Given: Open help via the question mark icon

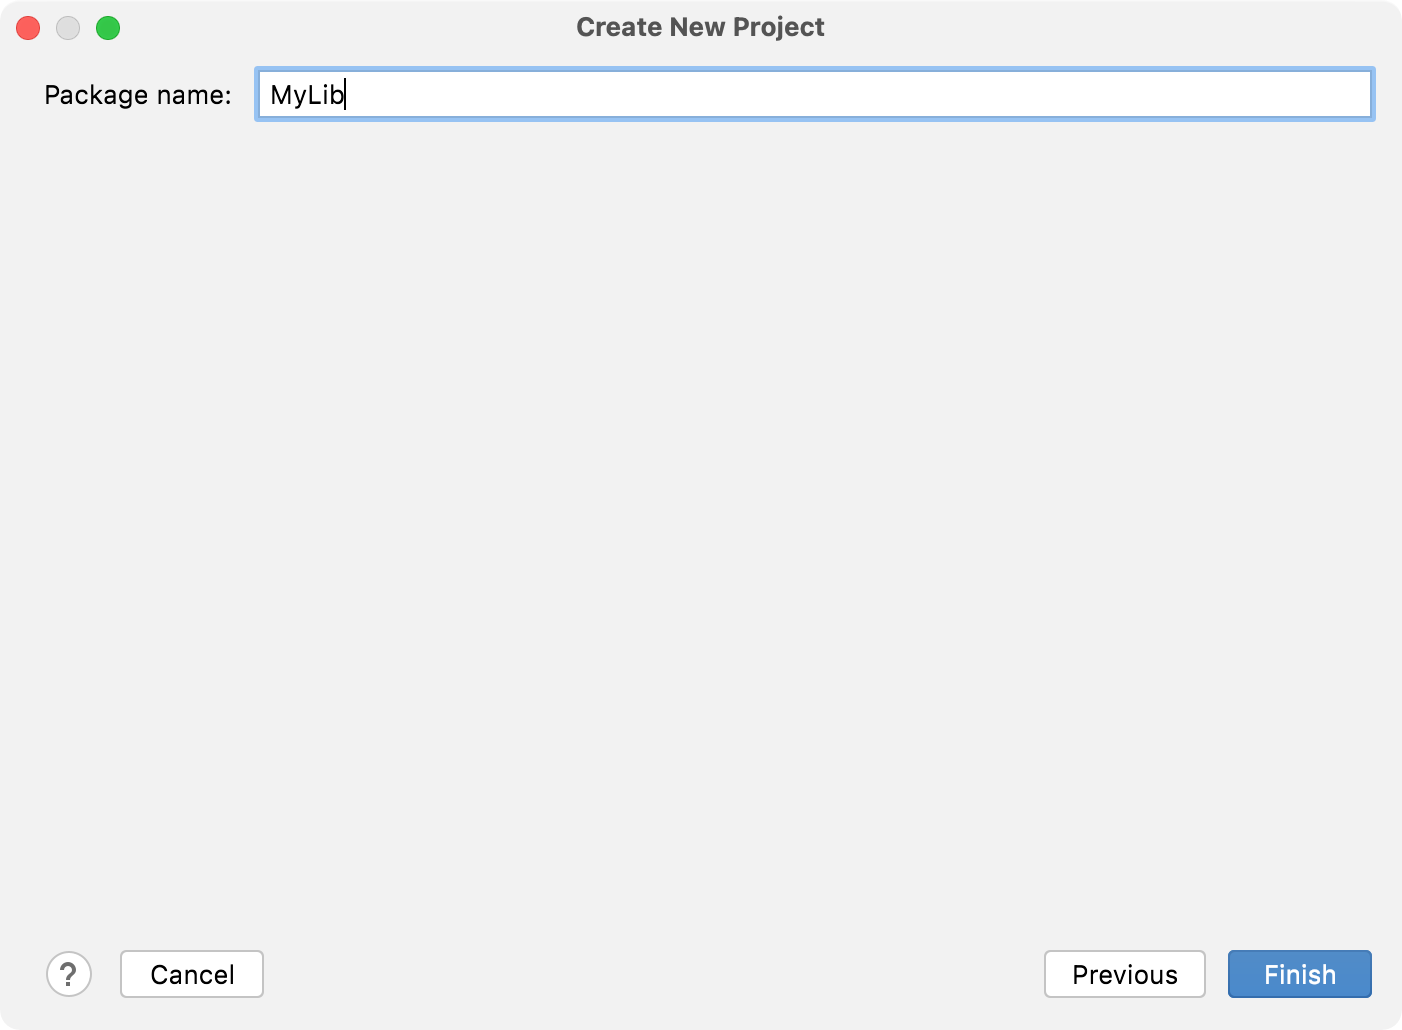Looking at the screenshot, I should 69,974.
